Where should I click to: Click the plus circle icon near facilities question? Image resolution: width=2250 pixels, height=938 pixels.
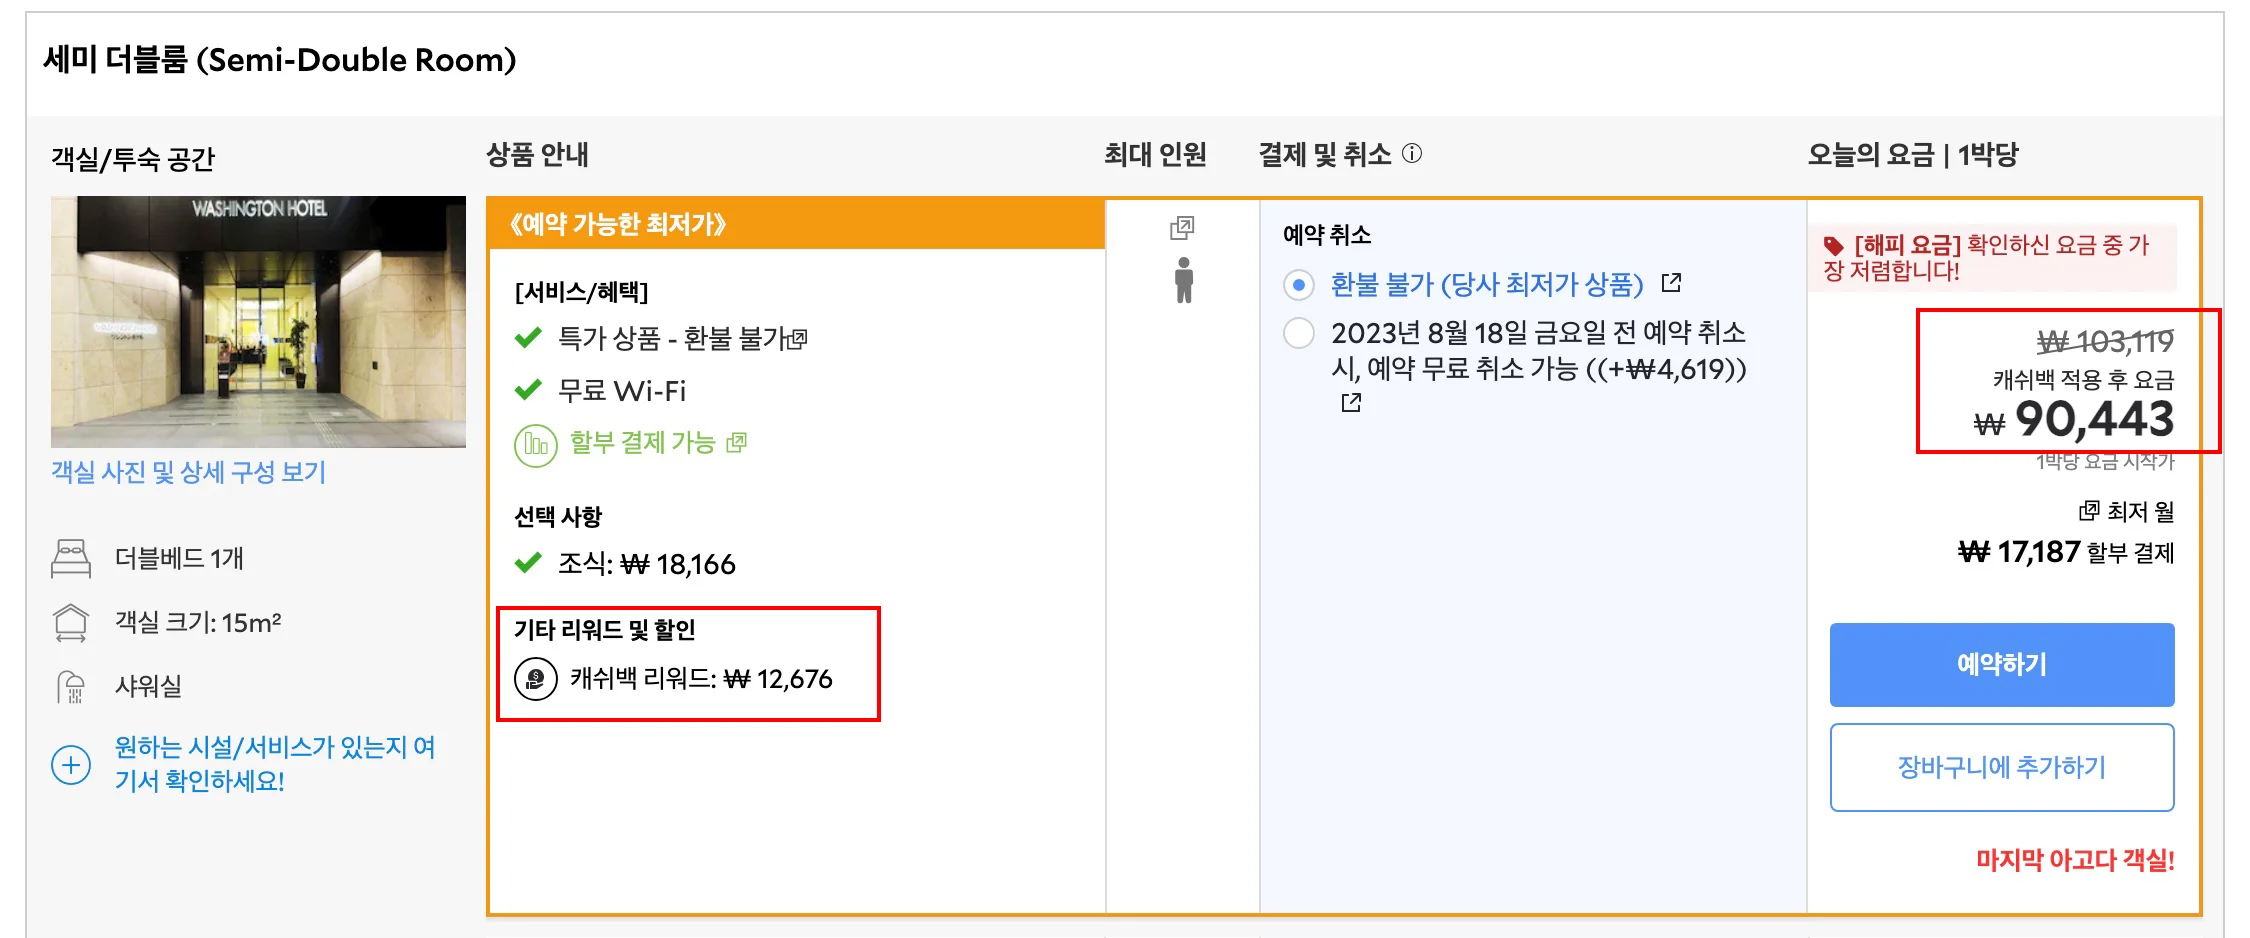69,763
